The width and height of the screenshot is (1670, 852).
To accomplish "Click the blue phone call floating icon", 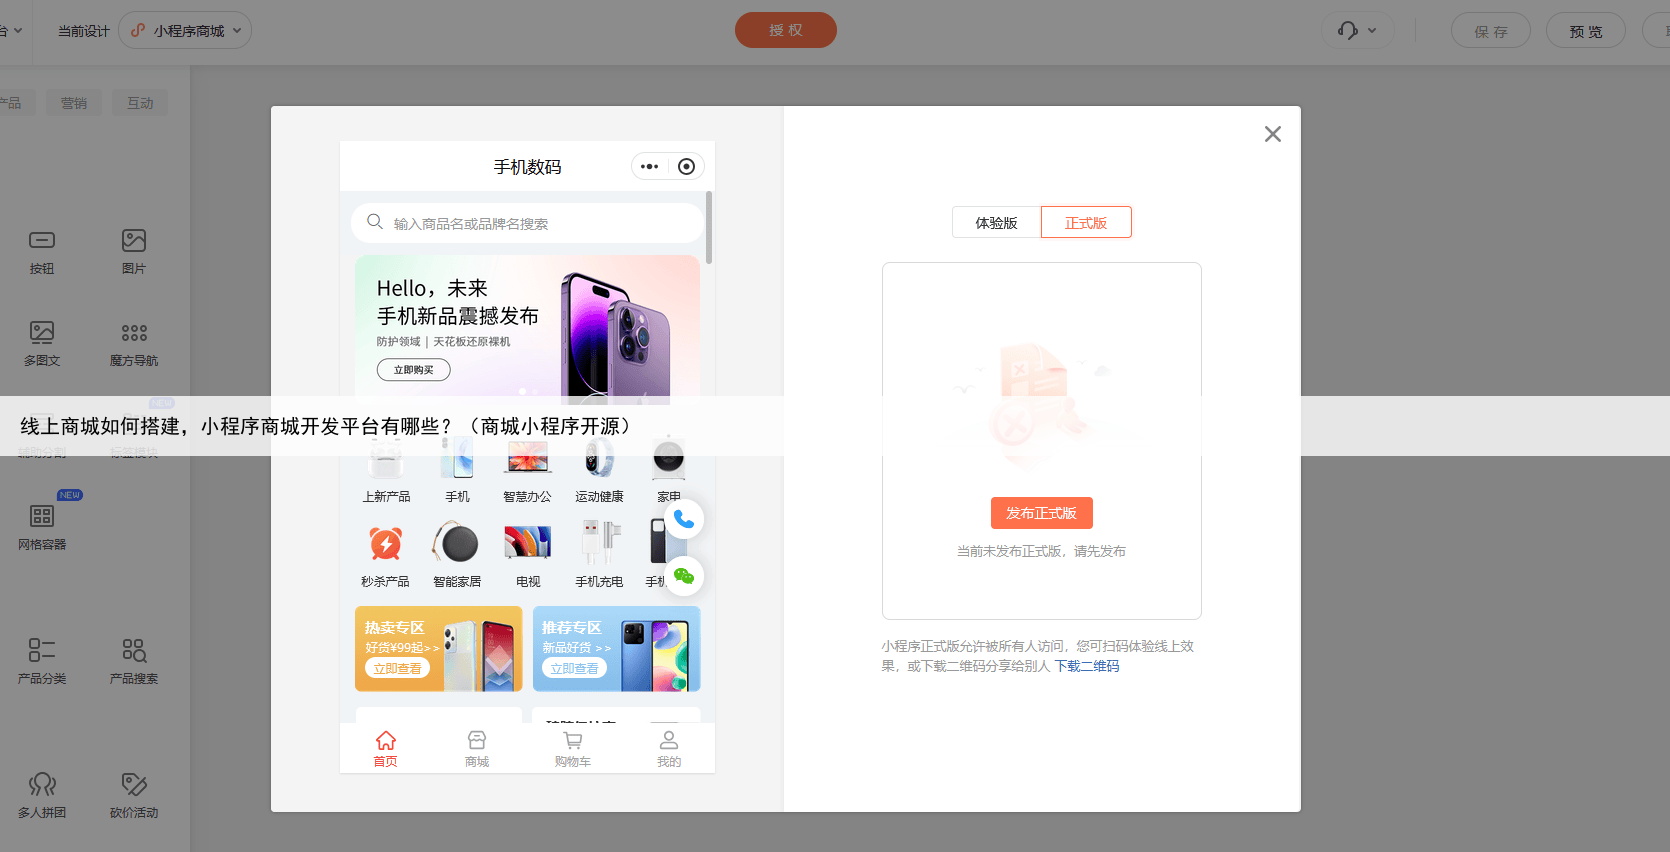I will (x=684, y=519).
